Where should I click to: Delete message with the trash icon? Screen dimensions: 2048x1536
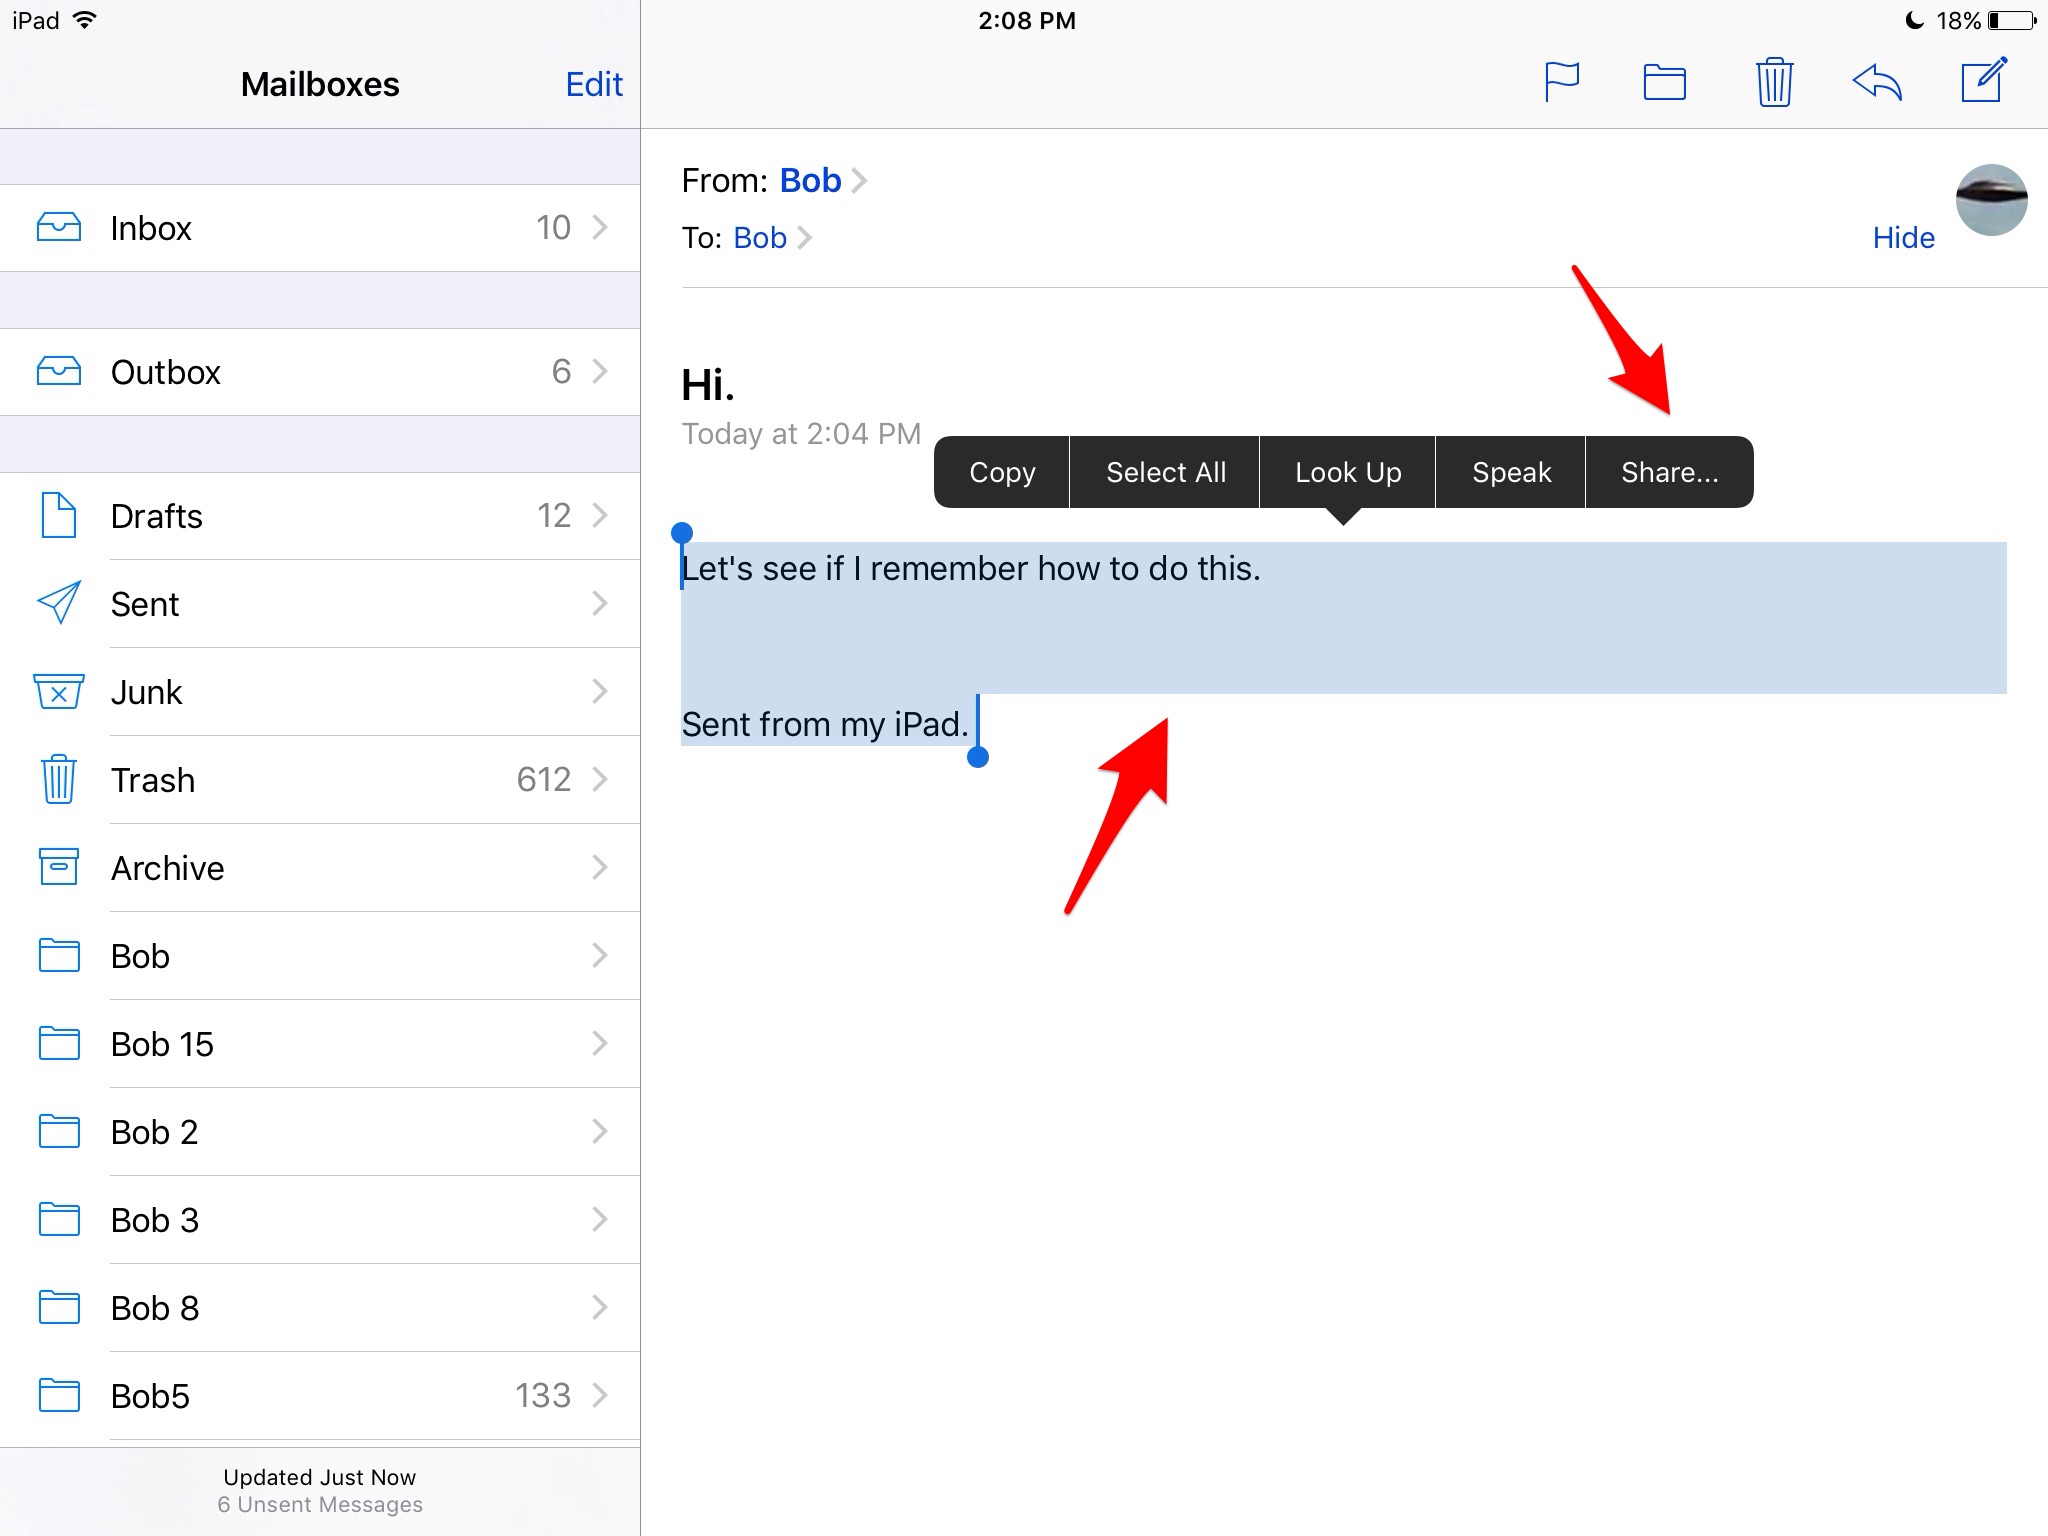pos(1774,82)
